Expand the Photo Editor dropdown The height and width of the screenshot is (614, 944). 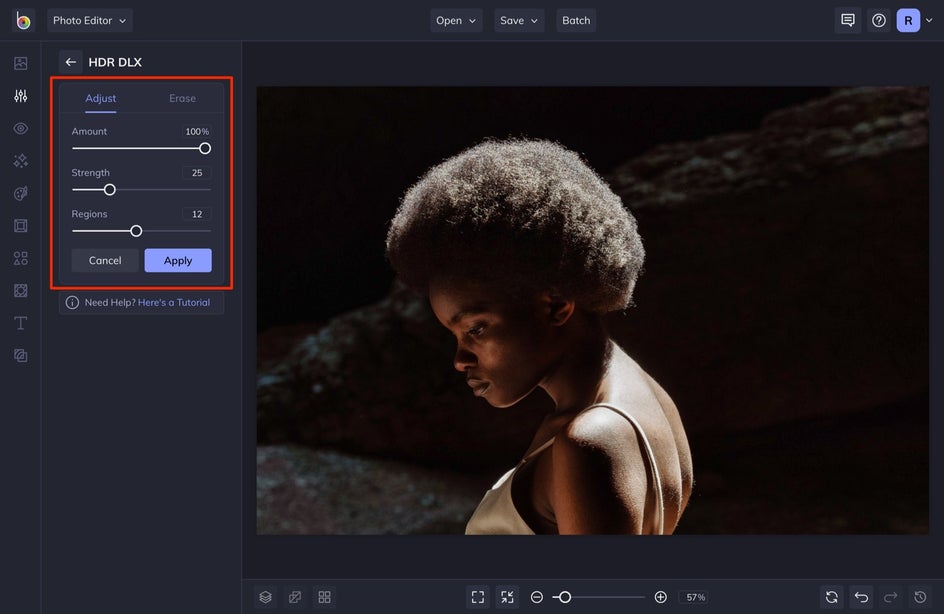(x=90, y=20)
